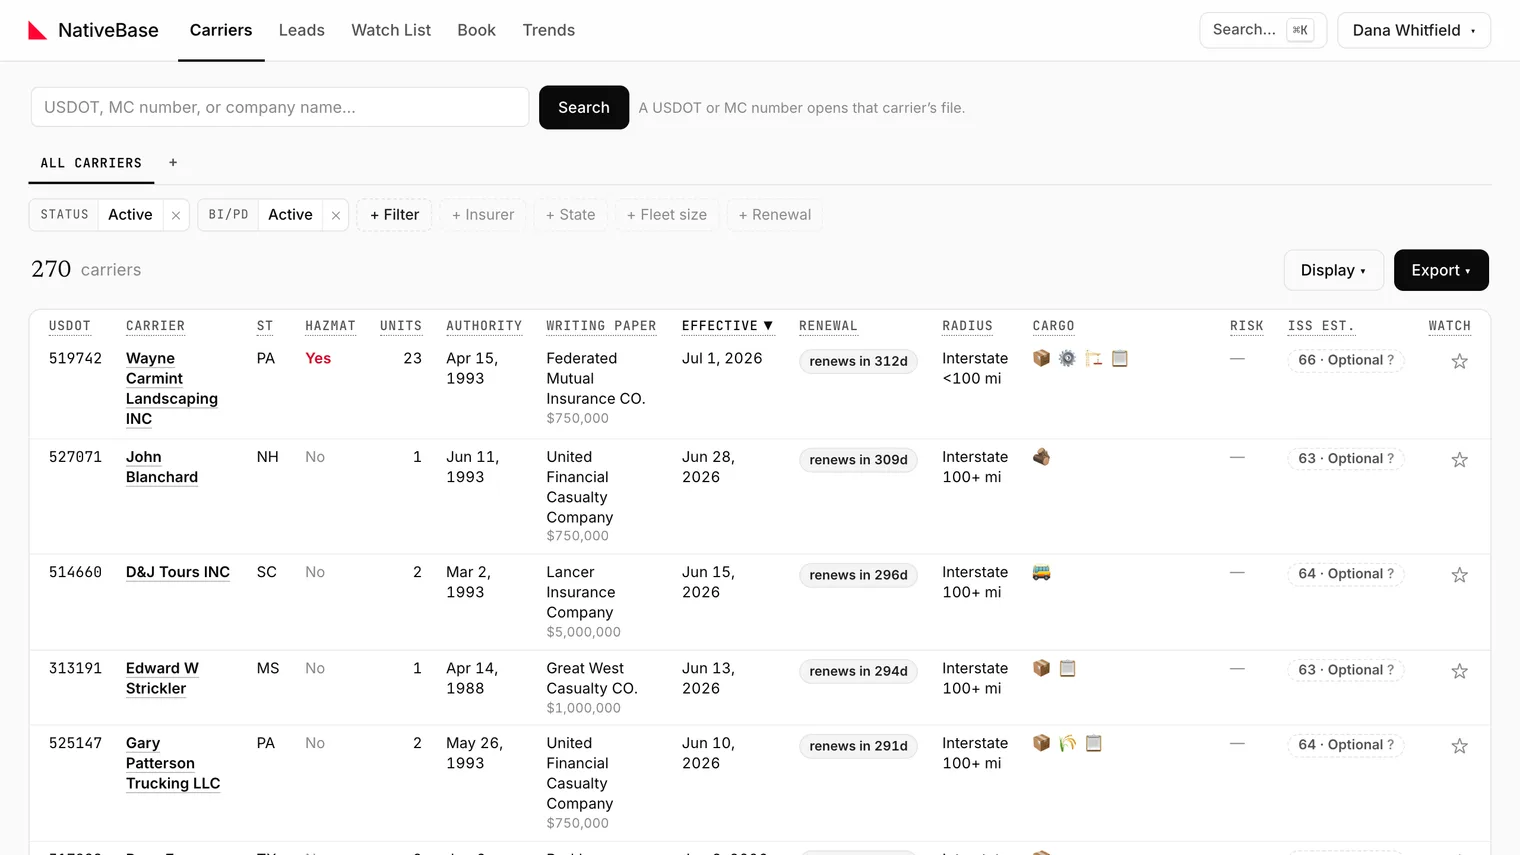Sort by the Effective column header
The image size is (1520, 855).
click(x=727, y=326)
